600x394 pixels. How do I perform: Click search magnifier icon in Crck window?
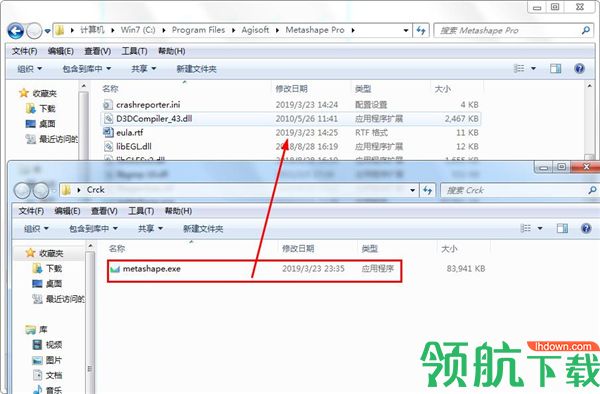click(592, 190)
